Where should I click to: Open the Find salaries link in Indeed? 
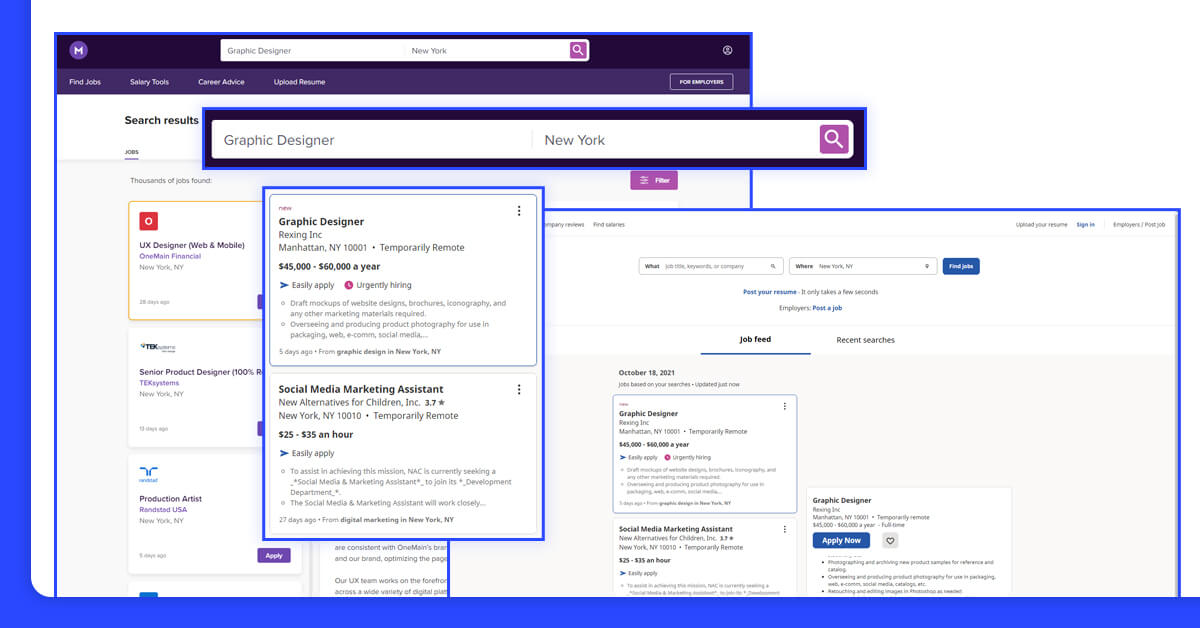point(608,225)
